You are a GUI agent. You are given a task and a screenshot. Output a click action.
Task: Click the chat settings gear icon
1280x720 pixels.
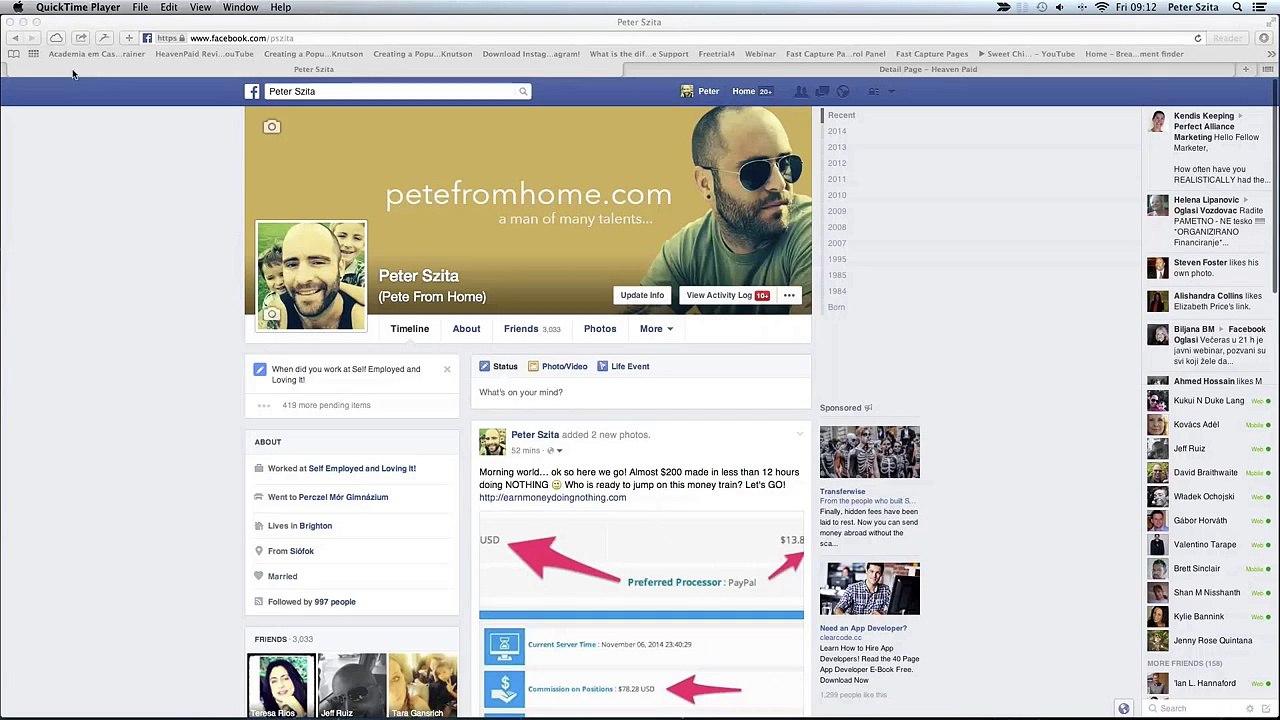point(1250,708)
